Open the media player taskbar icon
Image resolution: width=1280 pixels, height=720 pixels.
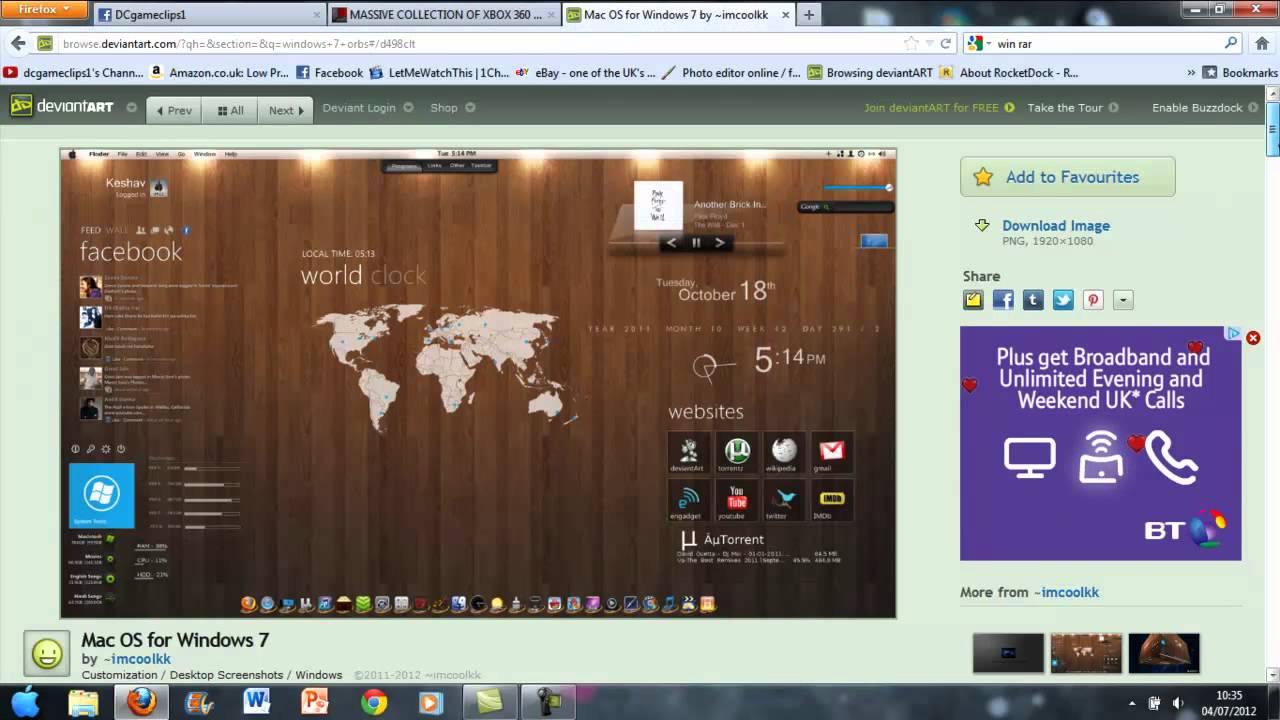(x=432, y=703)
